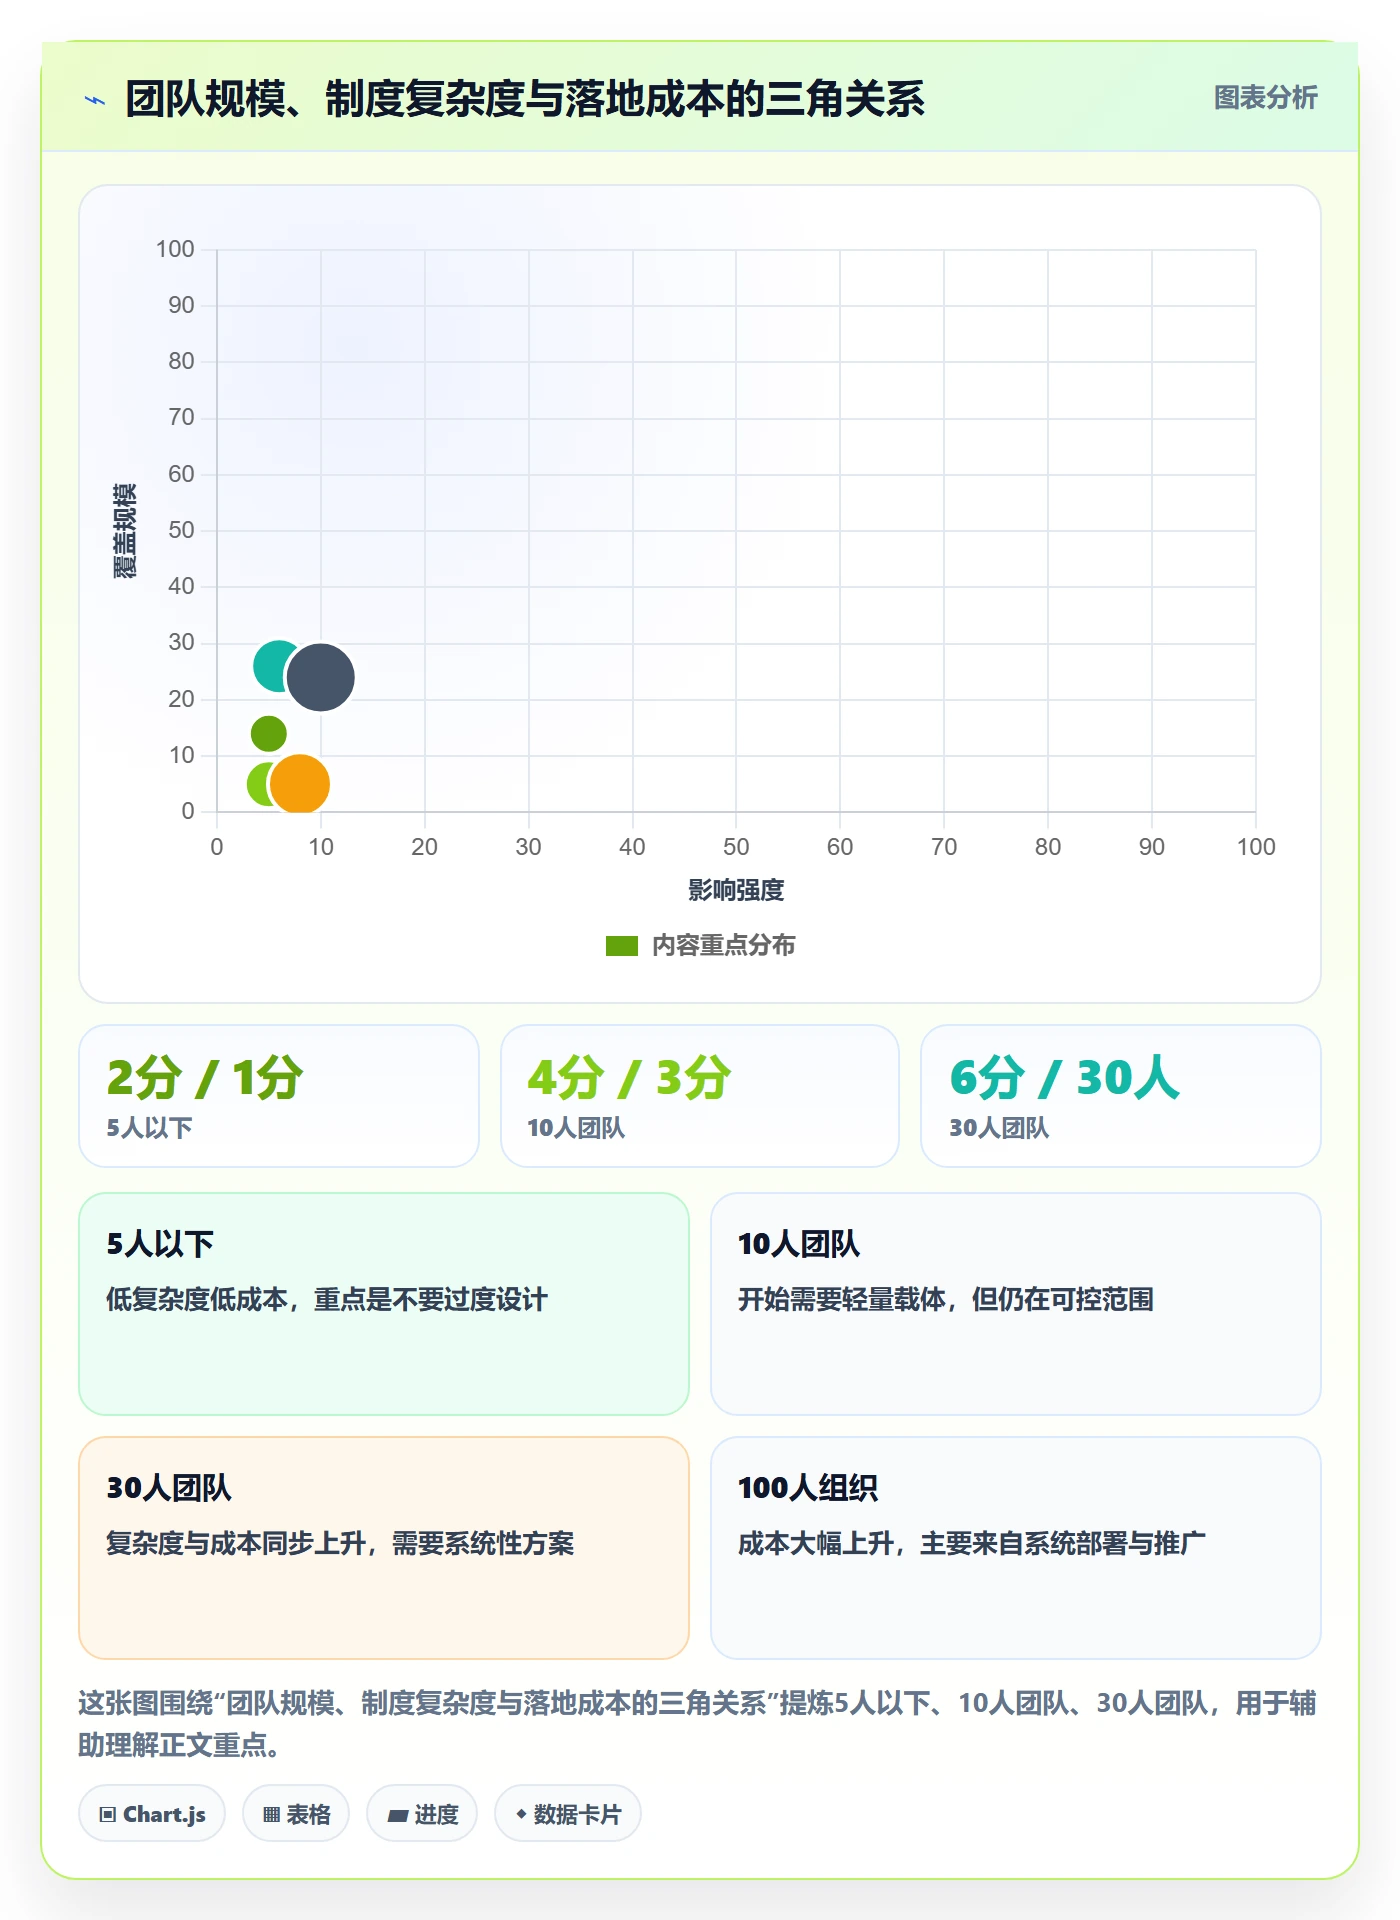The height and width of the screenshot is (1920, 1400).
Task: Select the dark slate bubble in the chart
Action: point(321,677)
